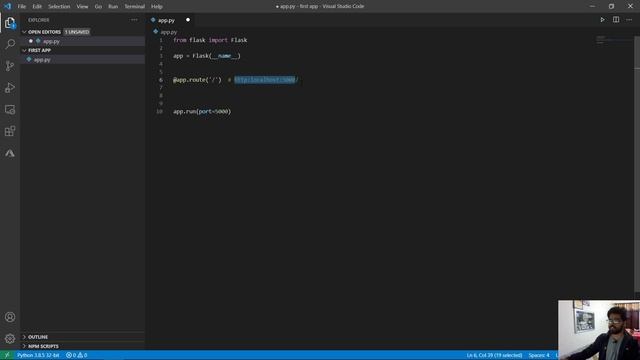Open the Manage gear icon
The height and width of the screenshot is (360, 640).
click(x=10, y=338)
